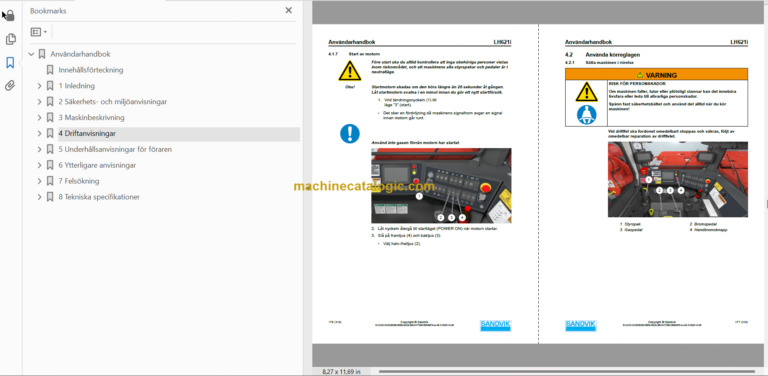Click the Sandvik logo on left page
Viewport: 768px width, 376px height.
[x=495, y=326]
